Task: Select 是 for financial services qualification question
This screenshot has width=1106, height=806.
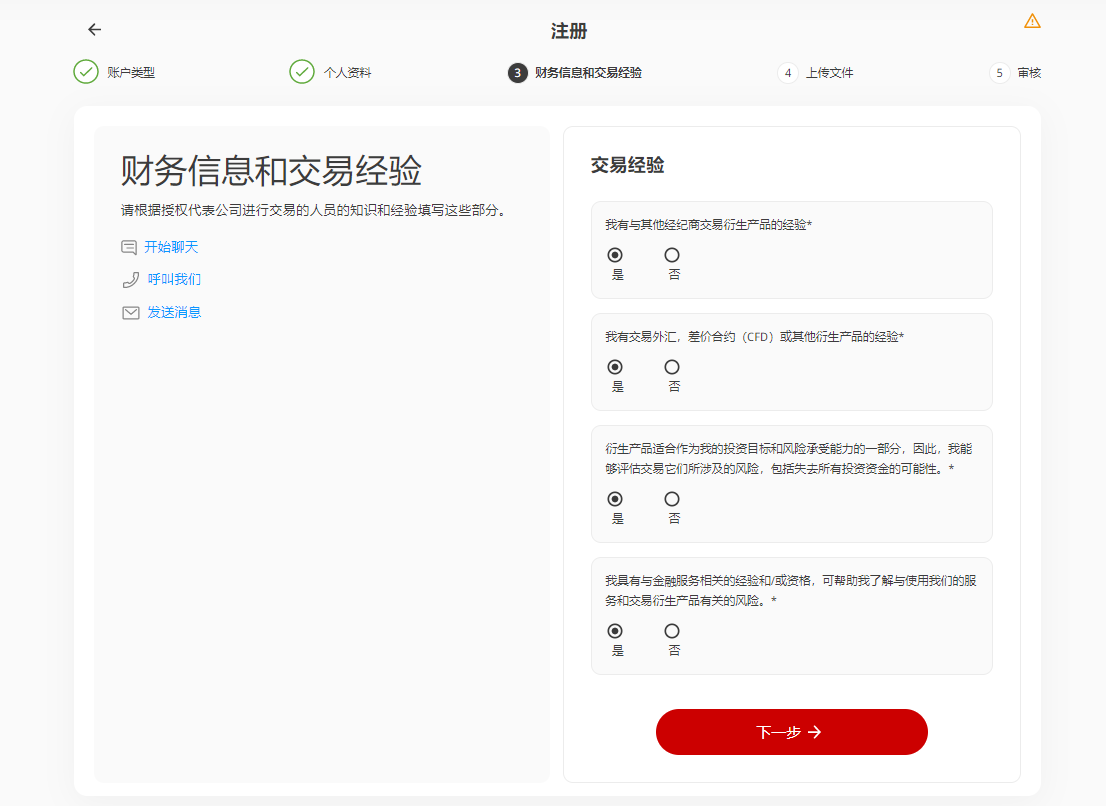Action: click(x=615, y=631)
